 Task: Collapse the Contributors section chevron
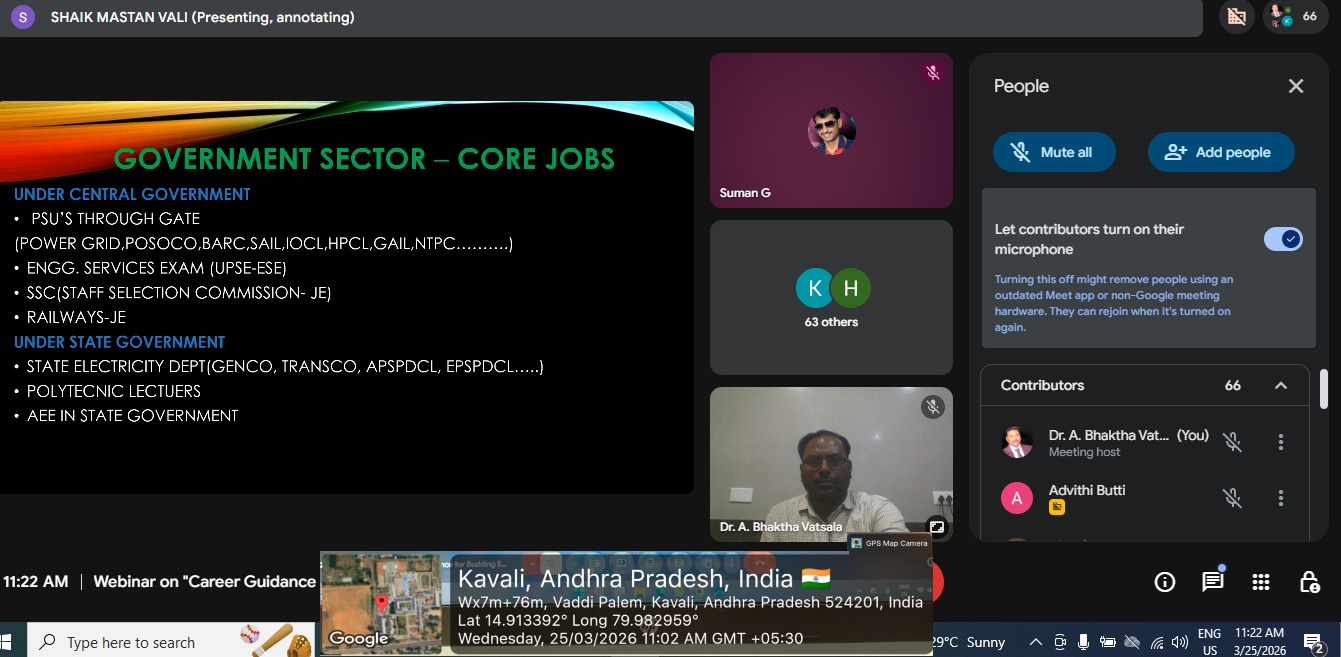1280,386
